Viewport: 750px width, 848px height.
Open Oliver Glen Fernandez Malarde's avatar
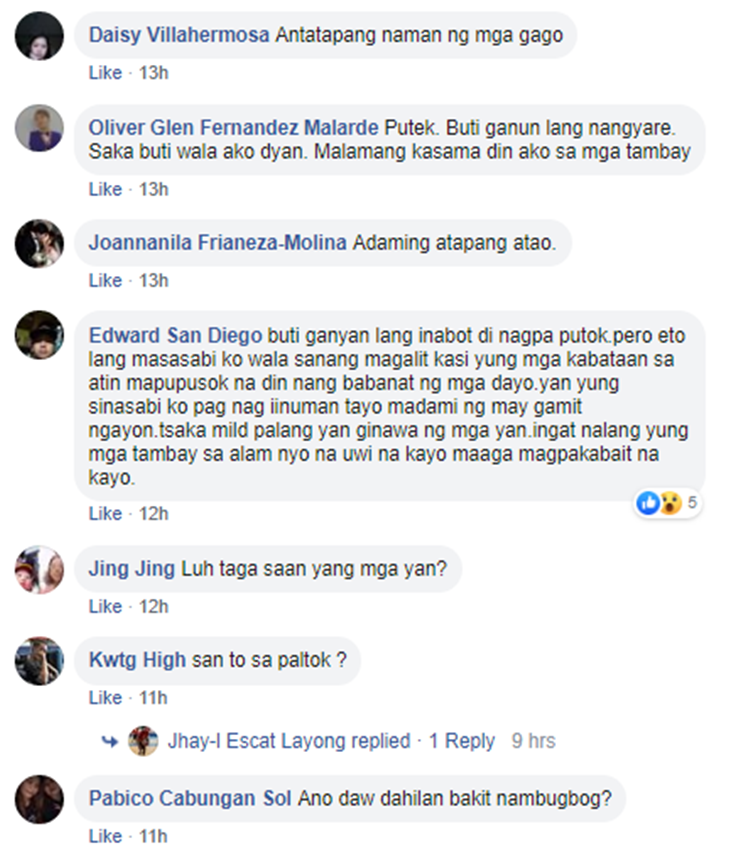pyautogui.click(x=39, y=128)
